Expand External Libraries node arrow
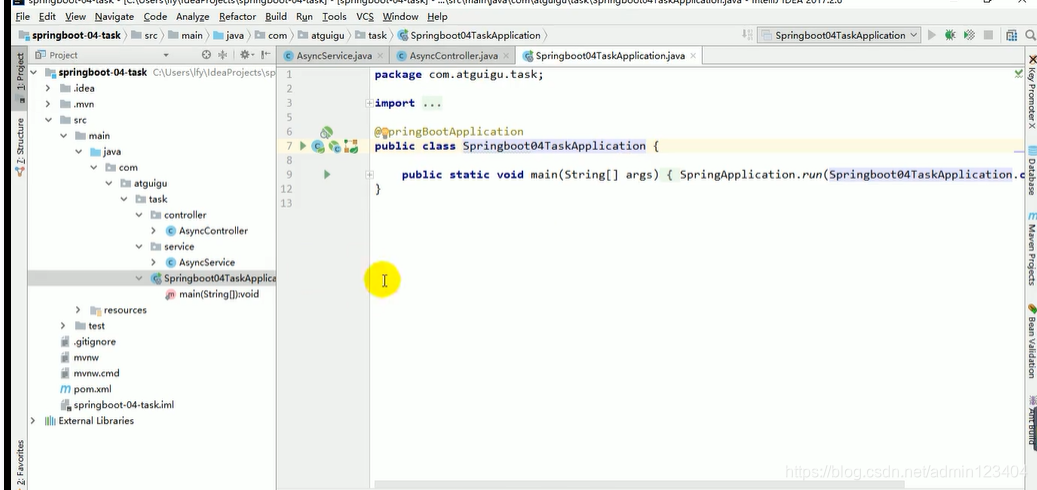The image size is (1037, 490). tap(33, 421)
